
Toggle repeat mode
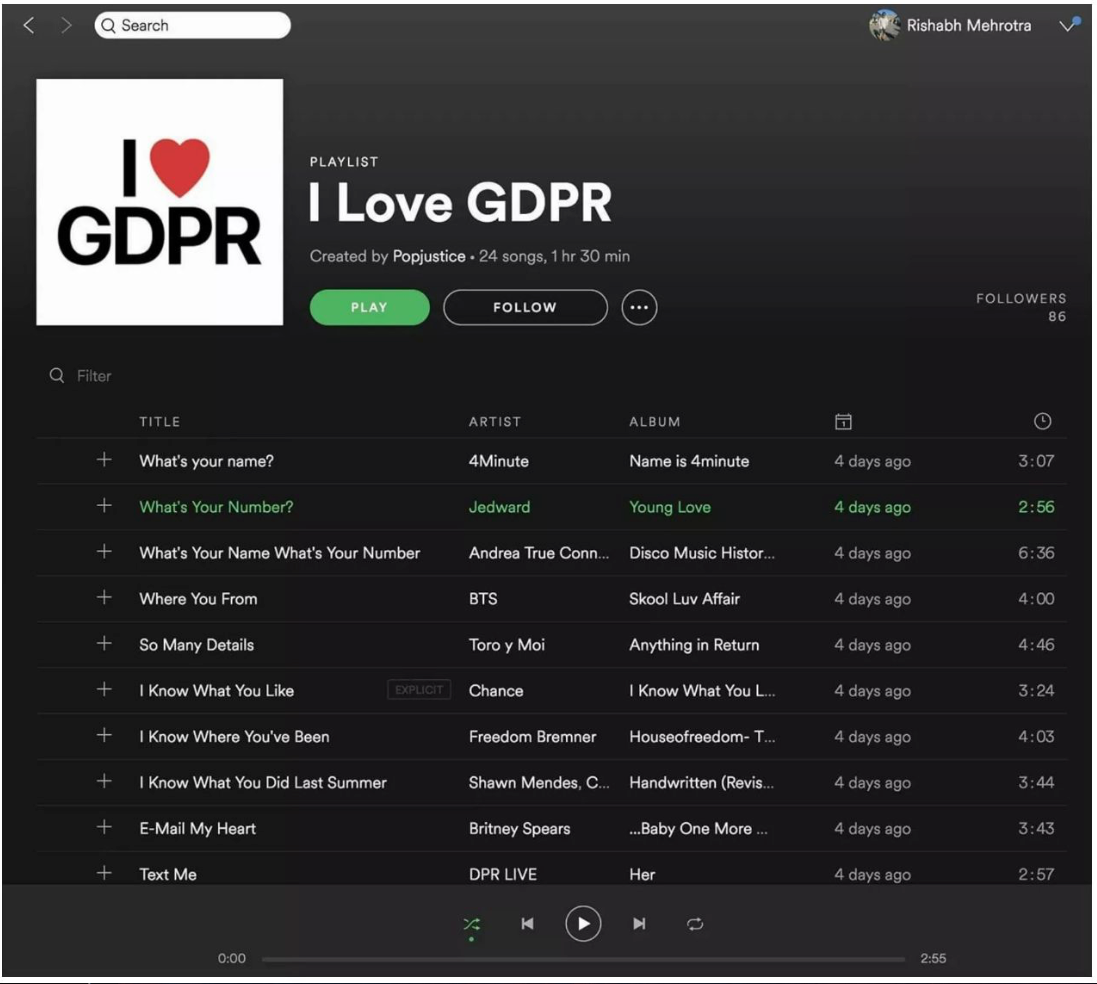pyautogui.click(x=695, y=924)
